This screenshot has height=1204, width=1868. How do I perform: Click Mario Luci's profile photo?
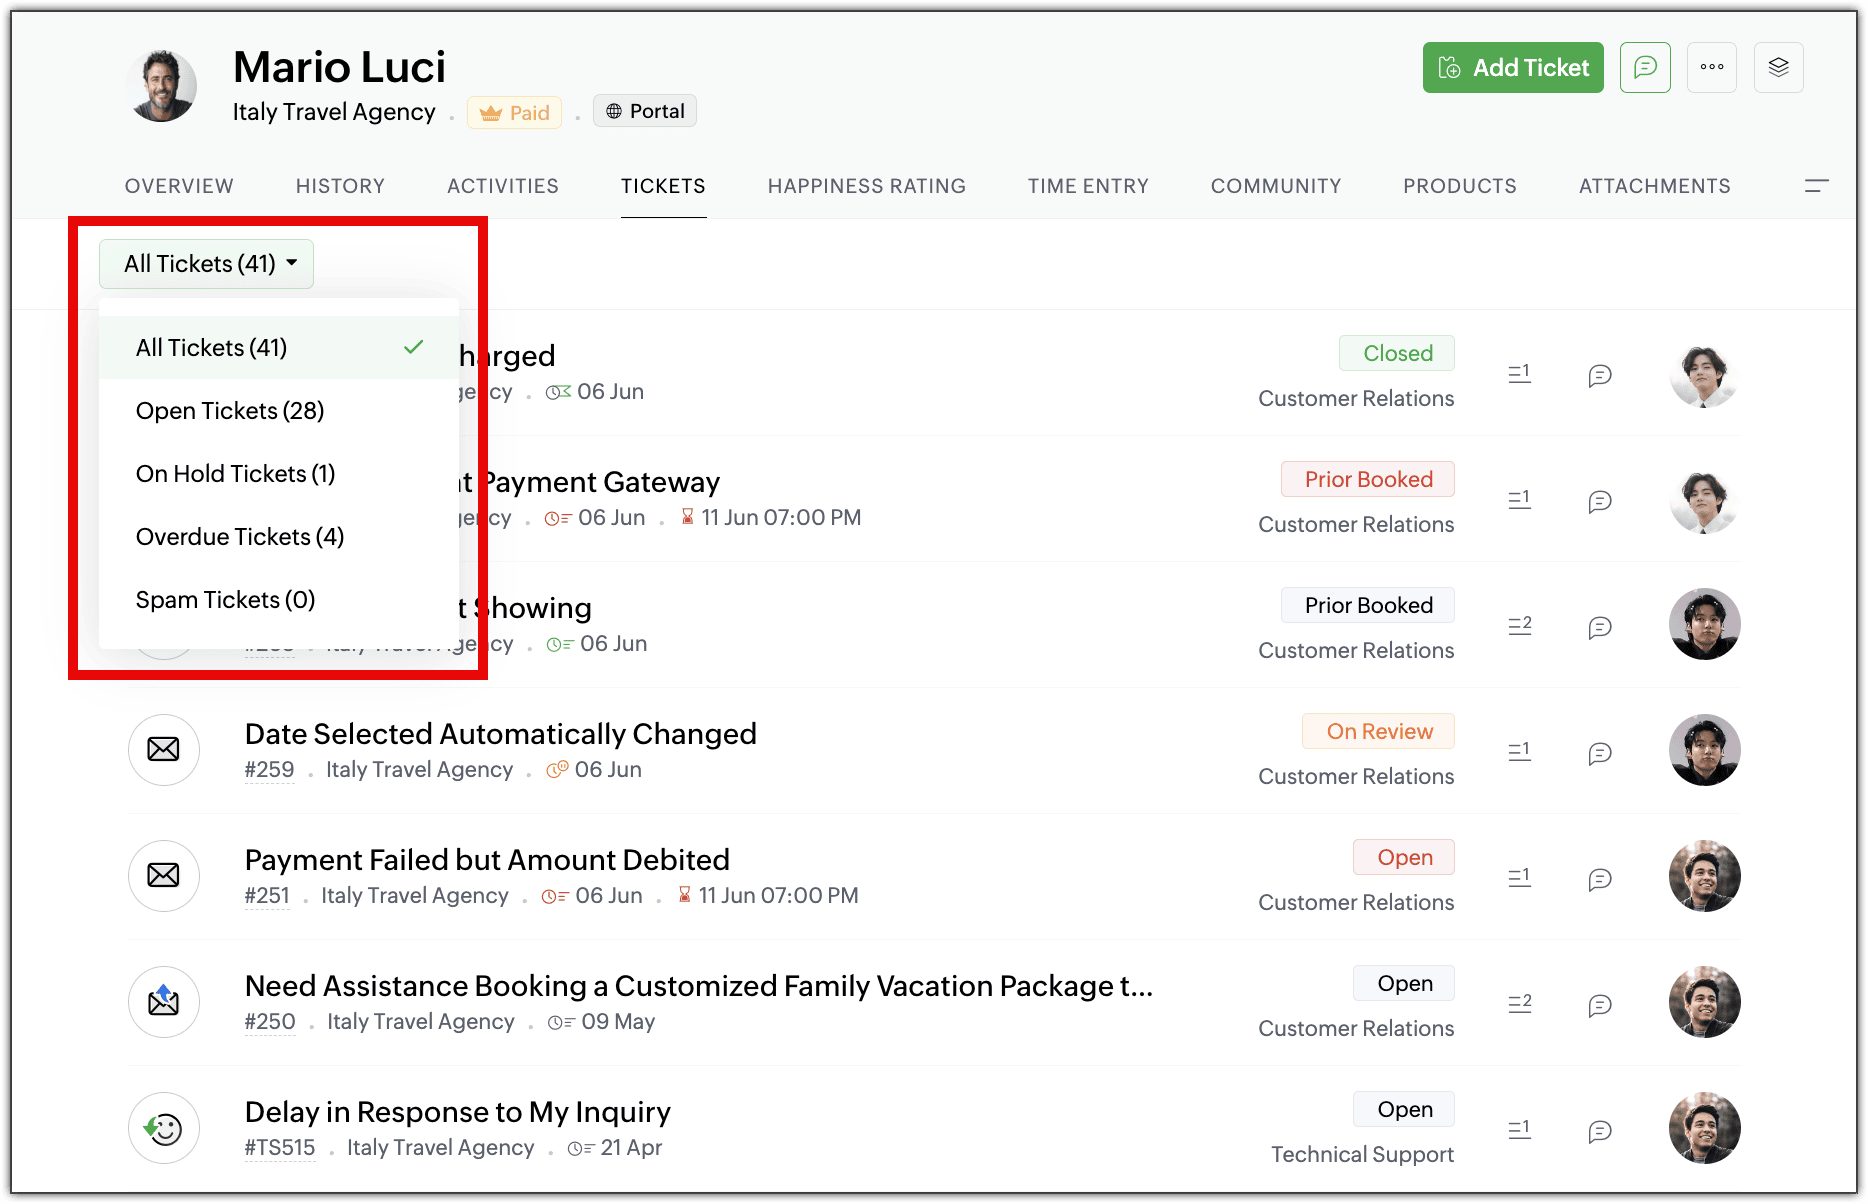pyautogui.click(x=162, y=86)
